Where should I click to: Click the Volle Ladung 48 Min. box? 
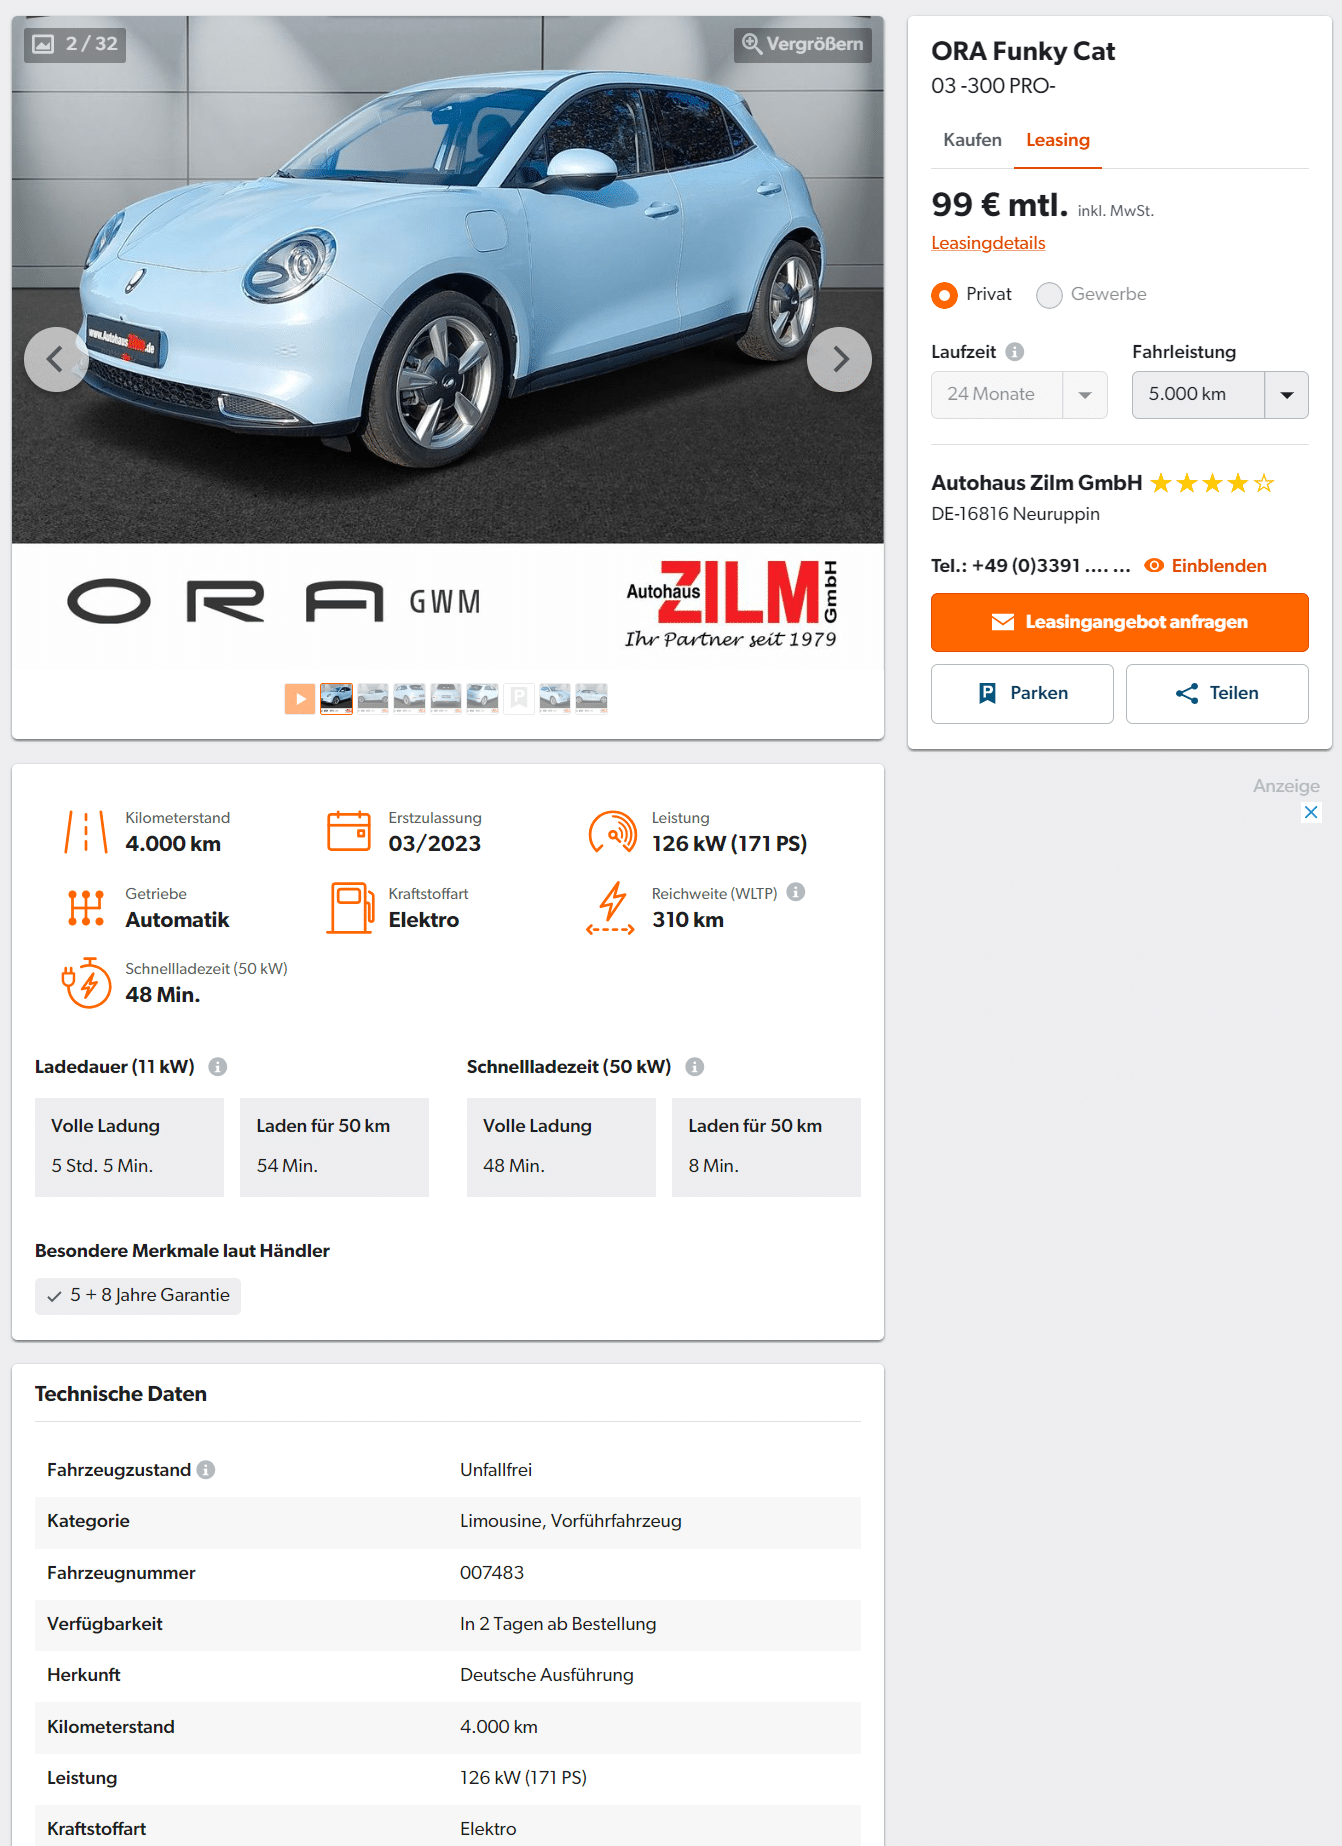pyautogui.click(x=561, y=1147)
